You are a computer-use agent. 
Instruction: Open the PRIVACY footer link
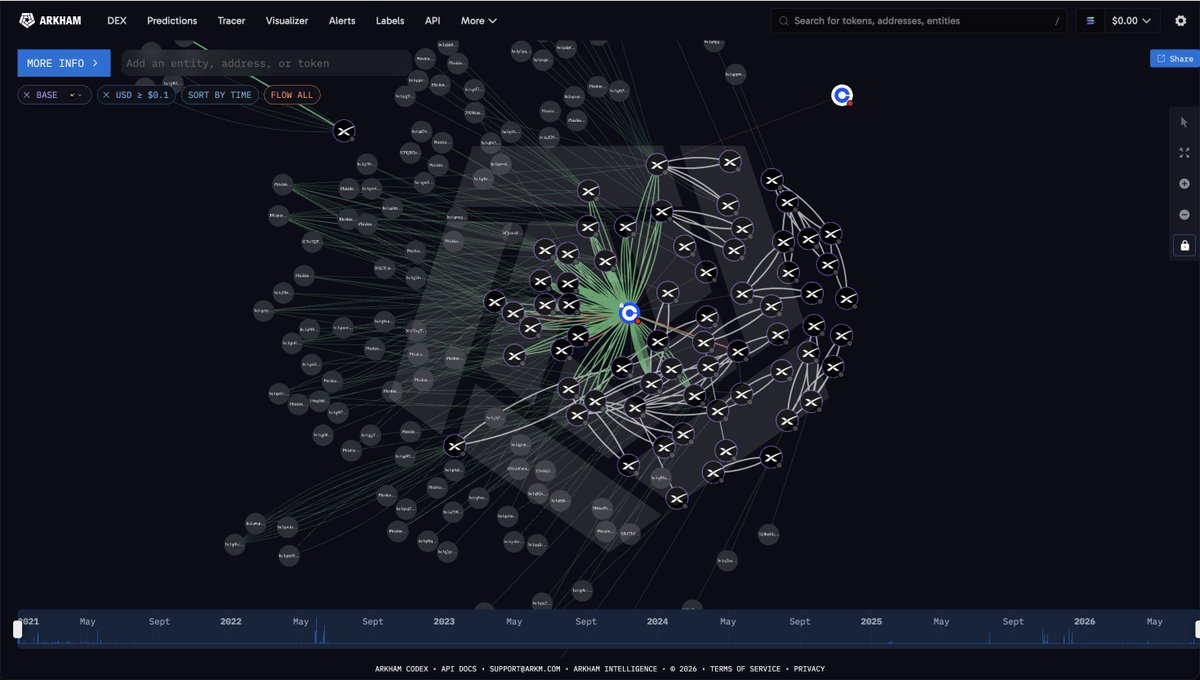coord(809,669)
